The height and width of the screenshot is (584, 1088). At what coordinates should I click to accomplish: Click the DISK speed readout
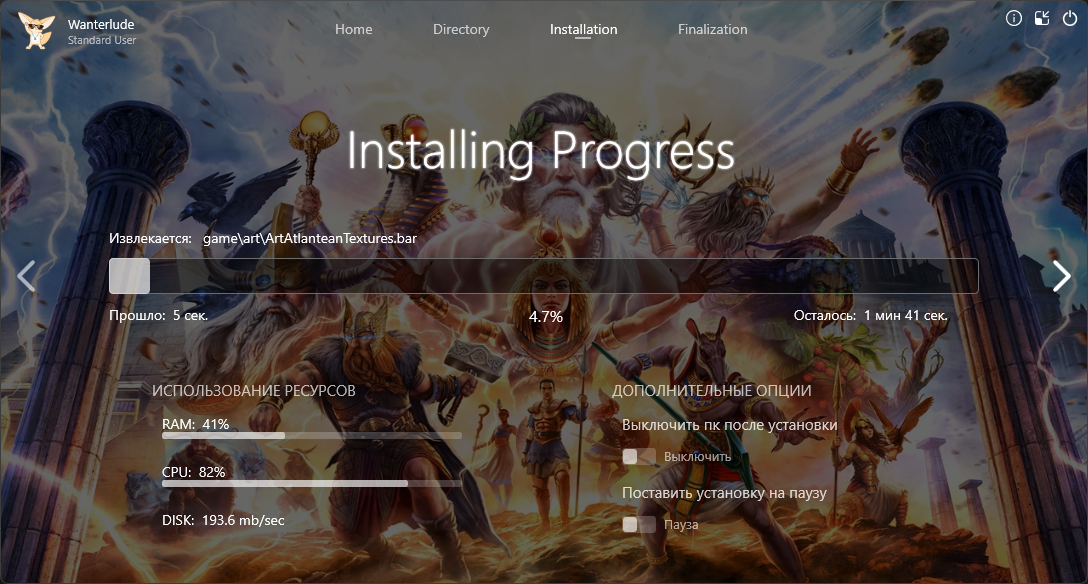[x=223, y=520]
